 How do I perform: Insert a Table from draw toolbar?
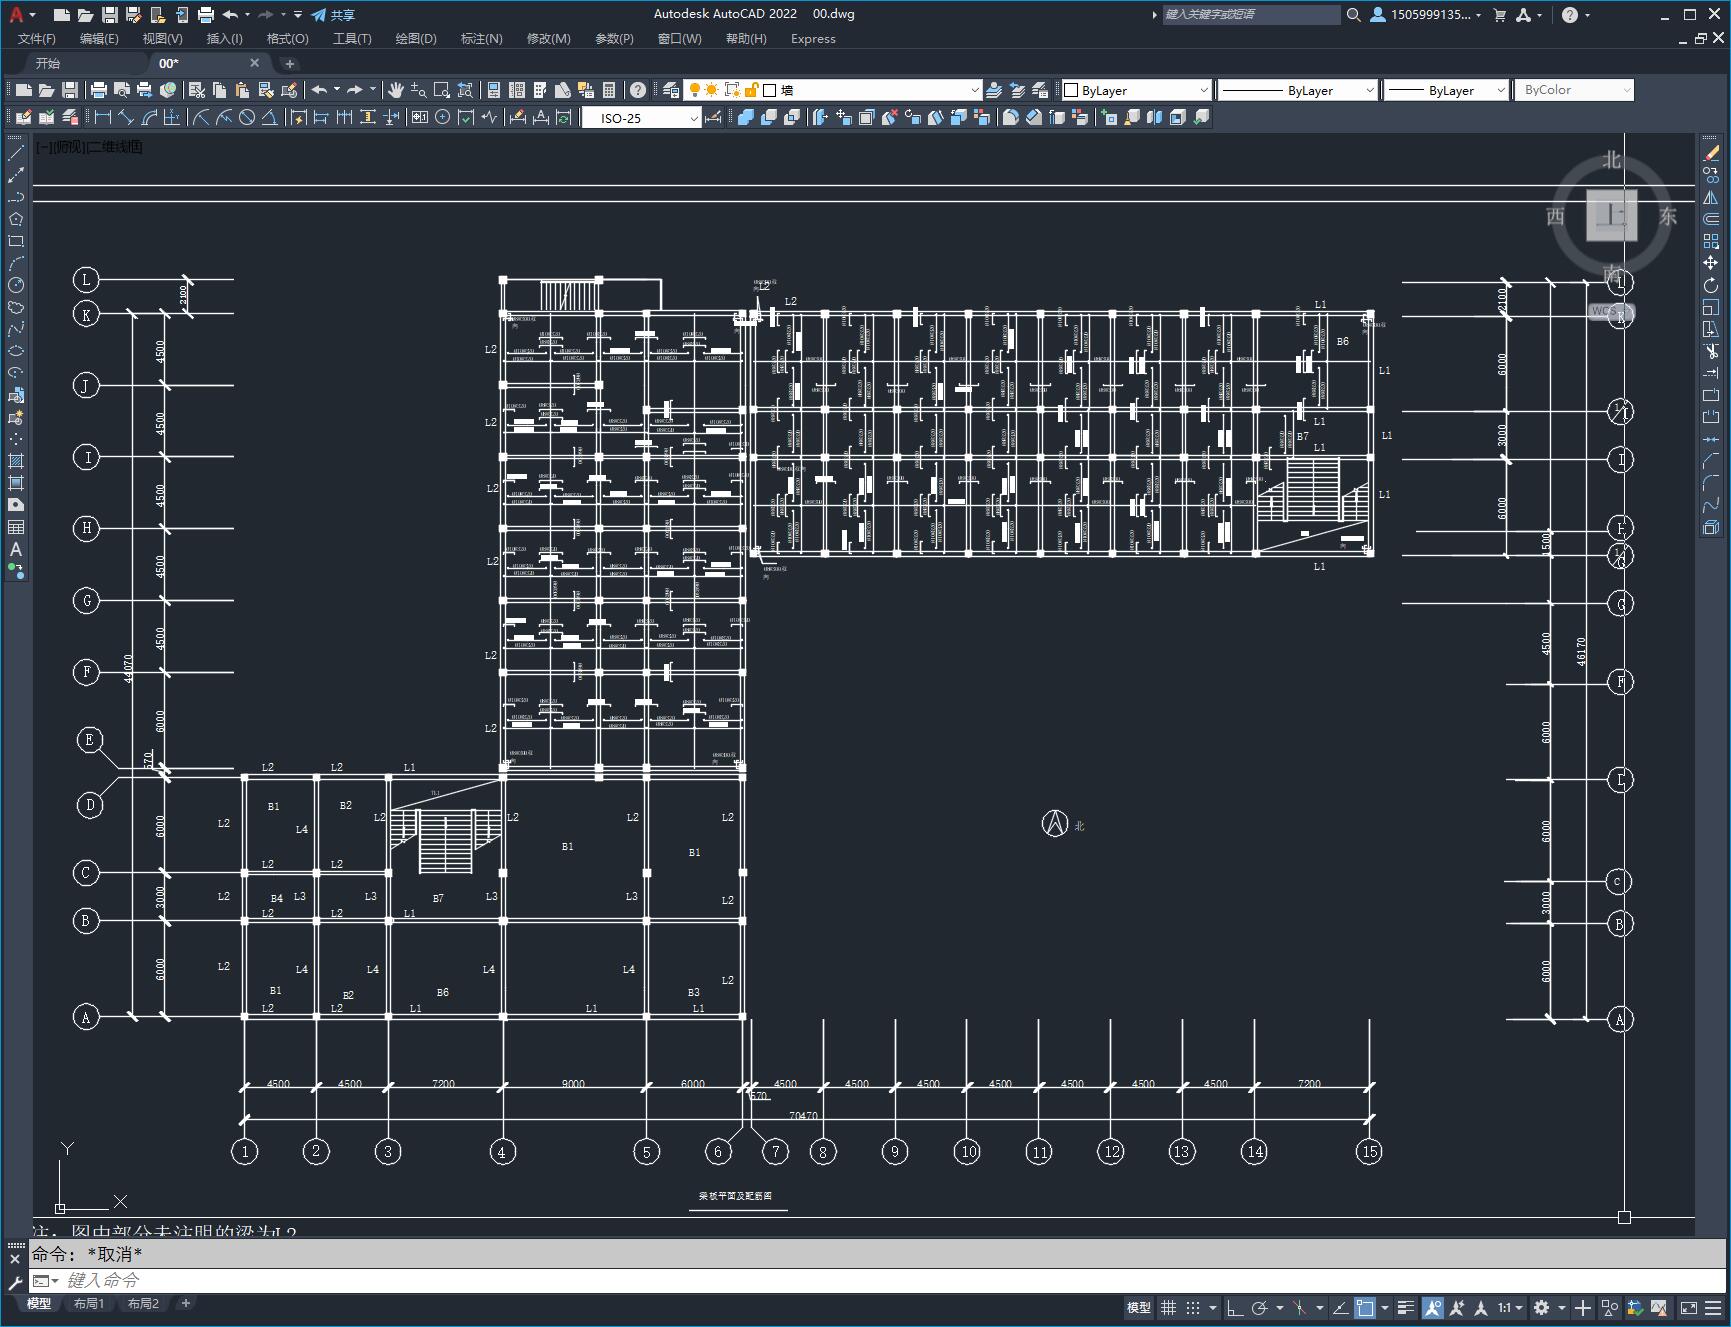pyautogui.click(x=16, y=527)
